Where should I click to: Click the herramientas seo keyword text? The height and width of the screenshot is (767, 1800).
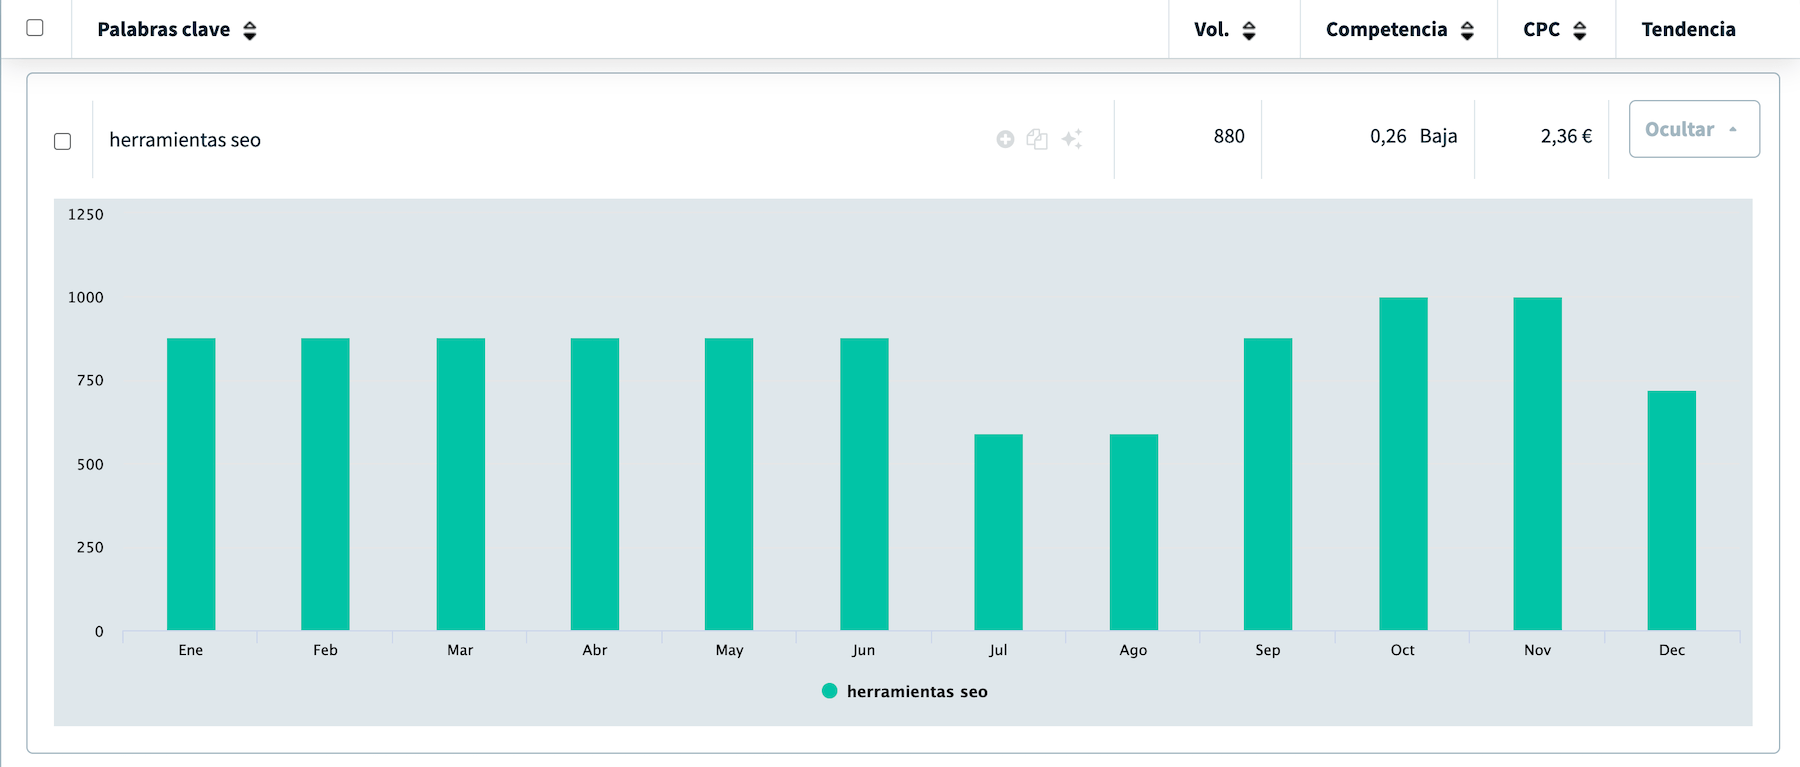click(185, 140)
